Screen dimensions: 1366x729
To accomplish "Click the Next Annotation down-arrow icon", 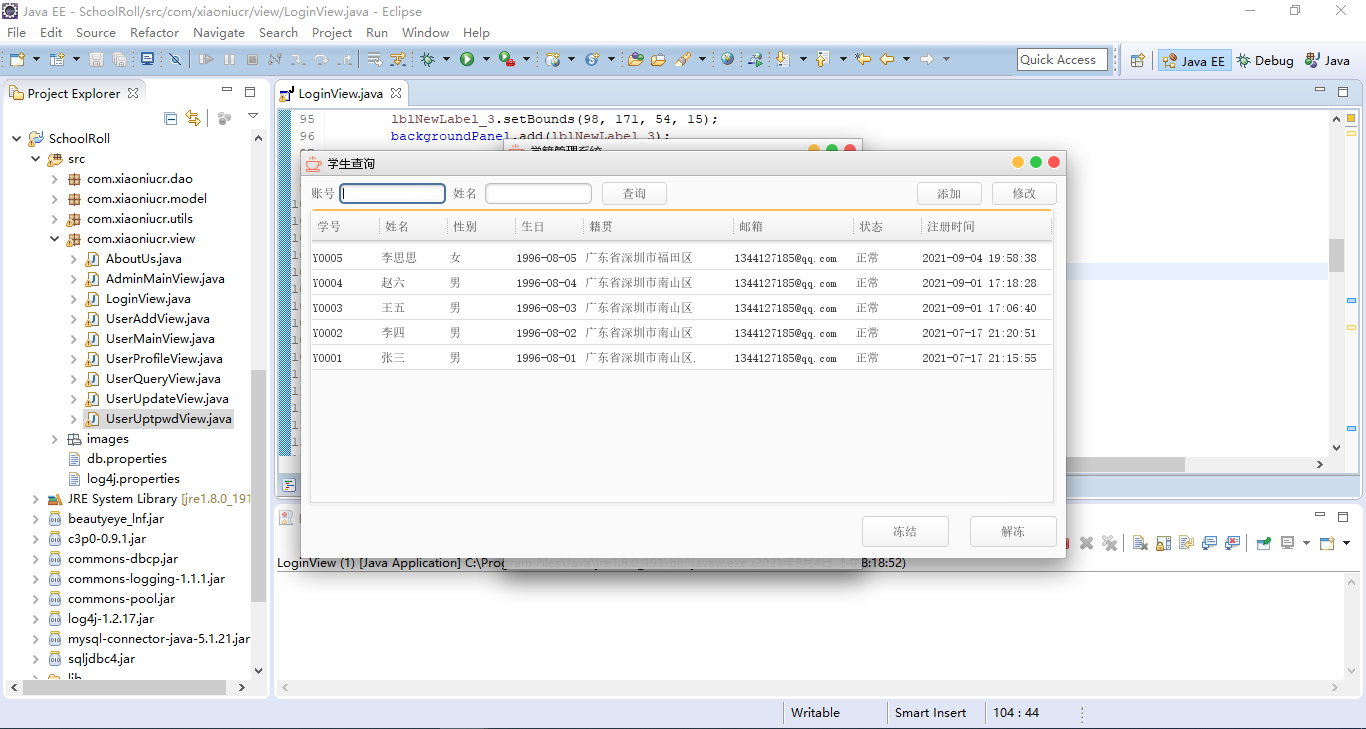I will tap(782, 60).
